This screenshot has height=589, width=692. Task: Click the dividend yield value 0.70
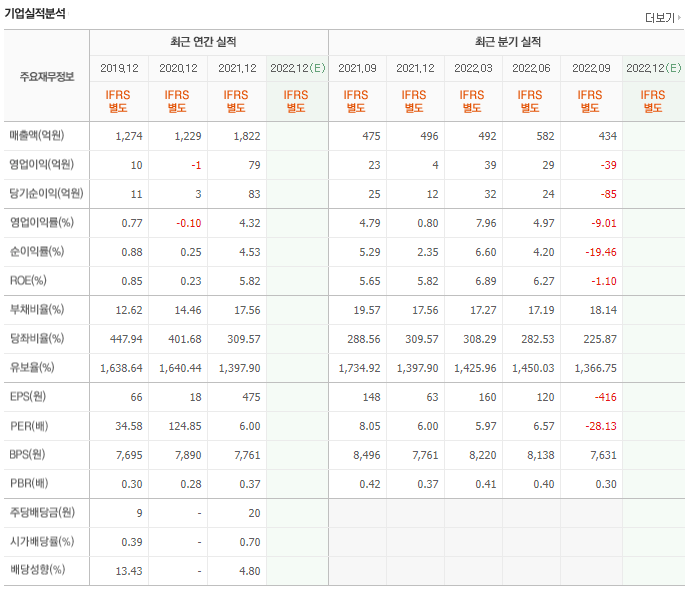pyautogui.click(x=250, y=542)
